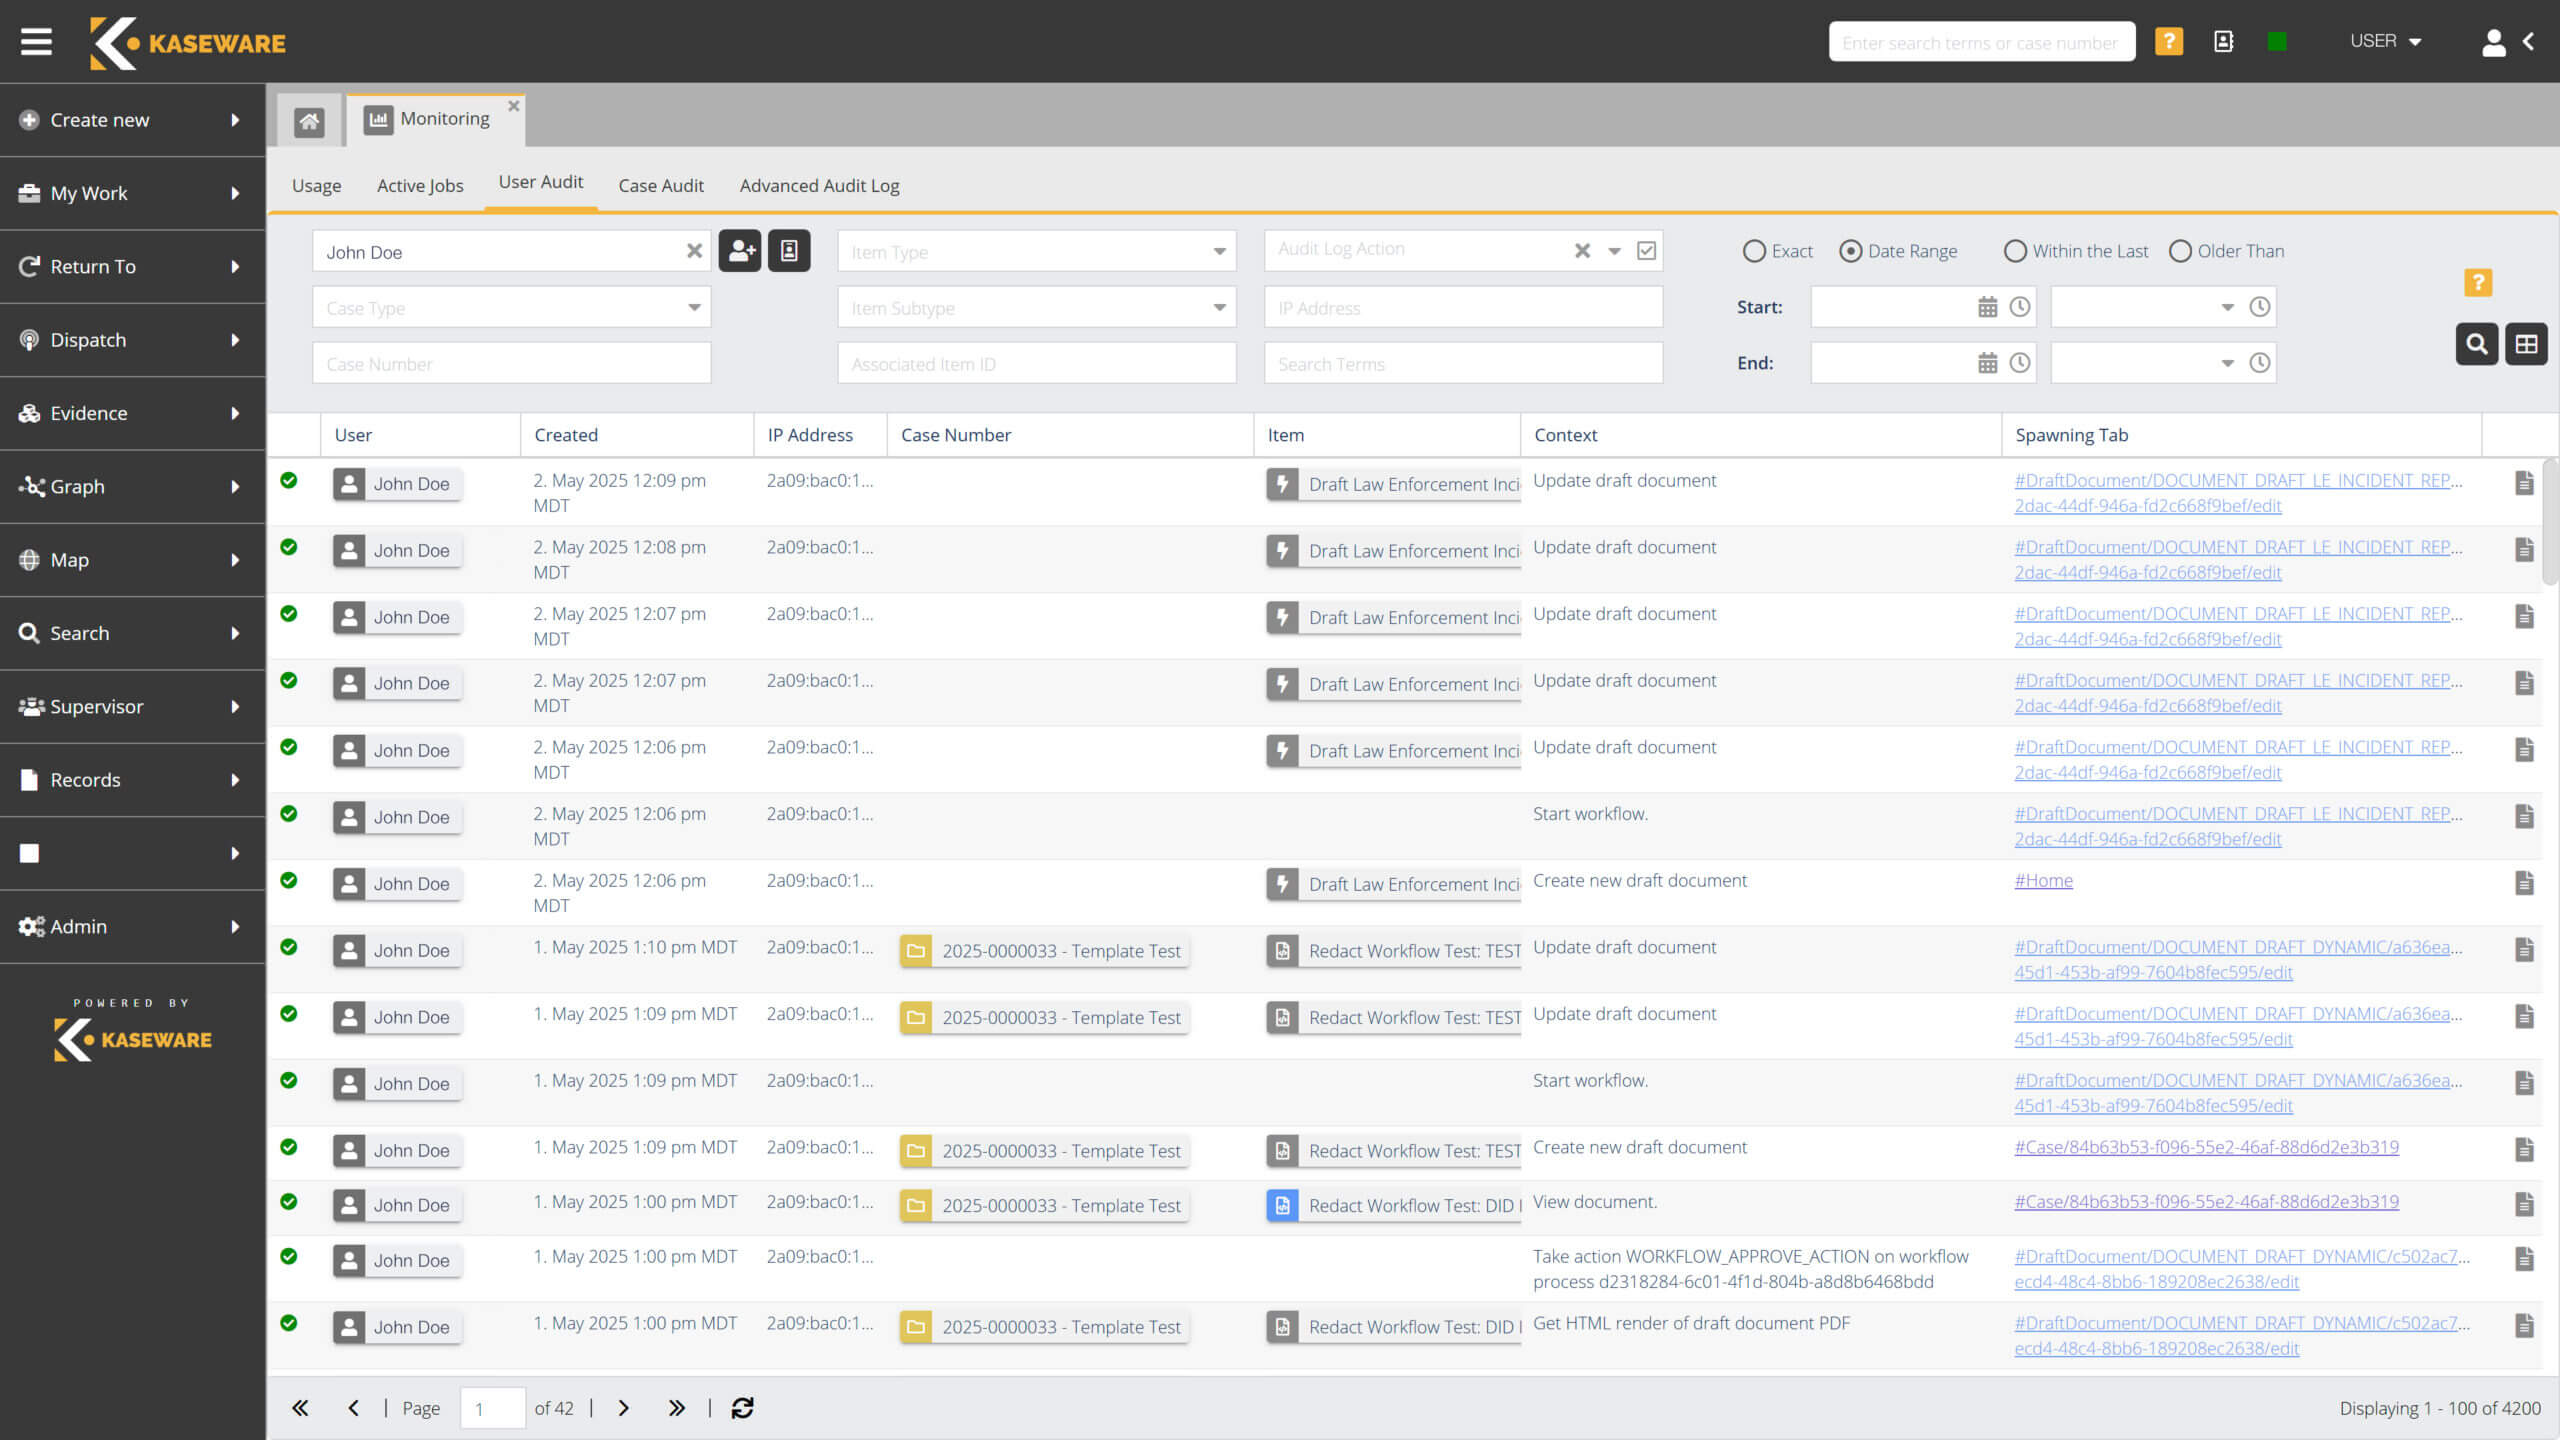Open the document icon for the #Home row

pyautogui.click(x=2524, y=883)
